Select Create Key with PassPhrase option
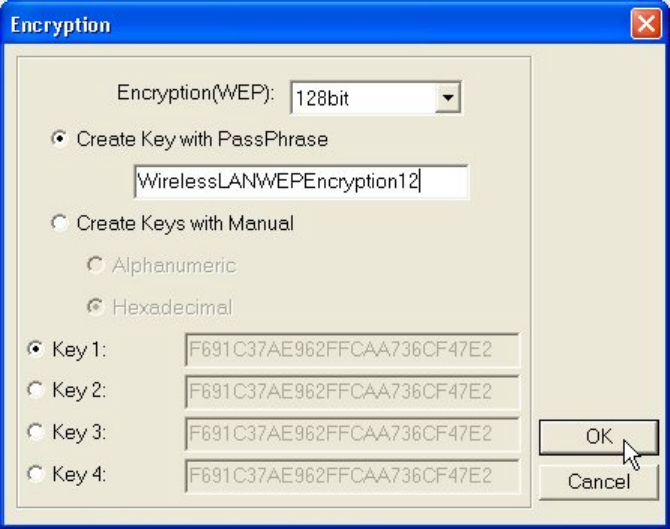670x529 pixels. point(59,140)
